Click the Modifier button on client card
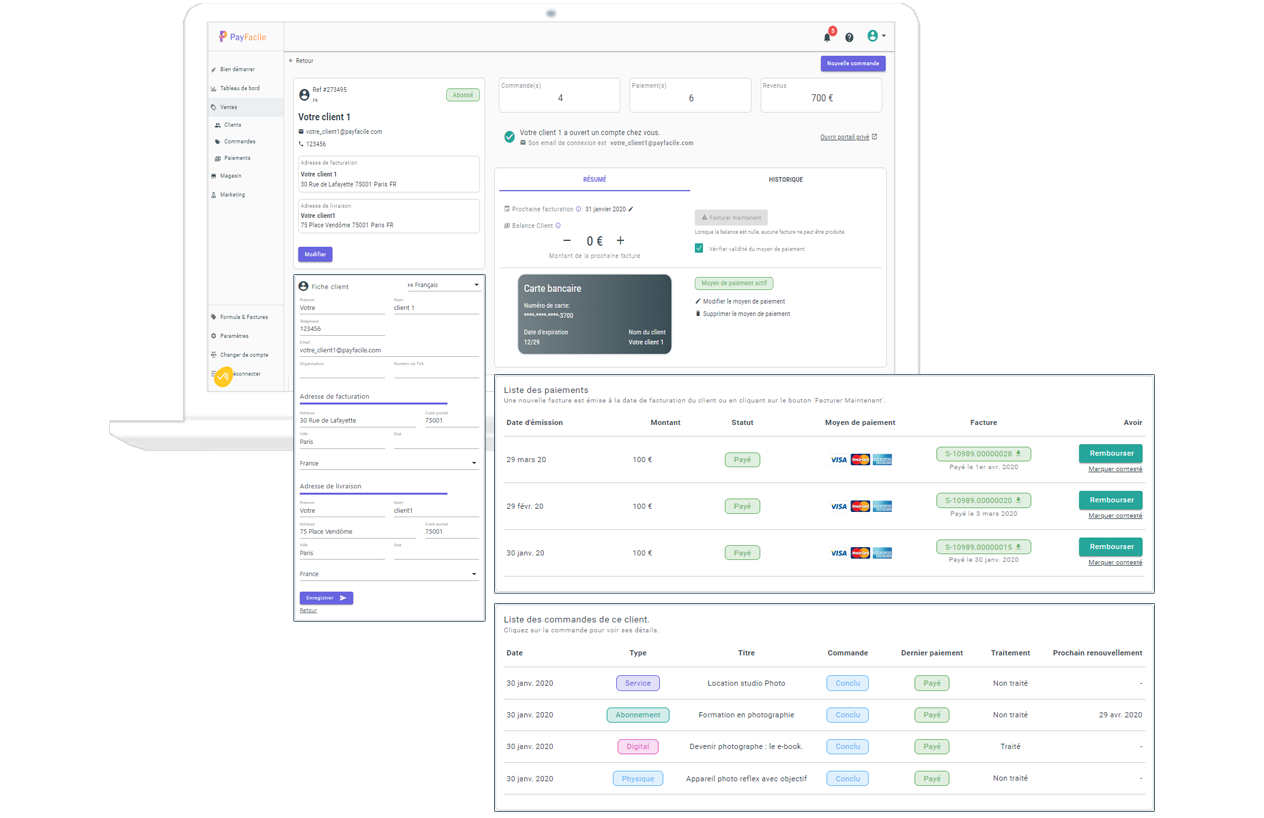This screenshot has width=1264, height=818. point(315,254)
